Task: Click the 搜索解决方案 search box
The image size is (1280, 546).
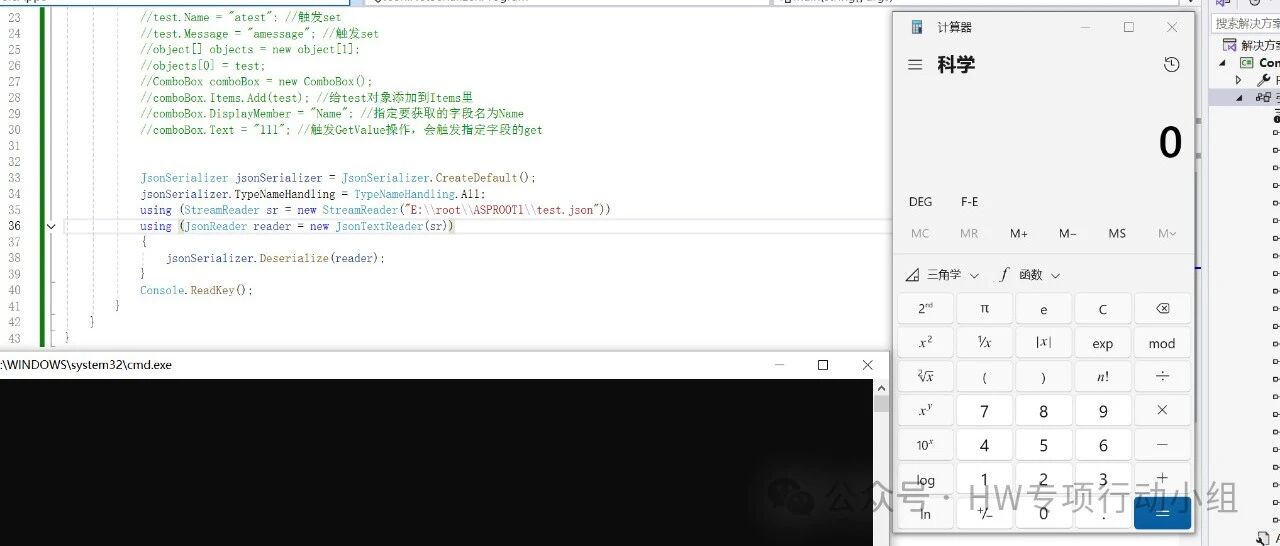Action: pos(1246,23)
